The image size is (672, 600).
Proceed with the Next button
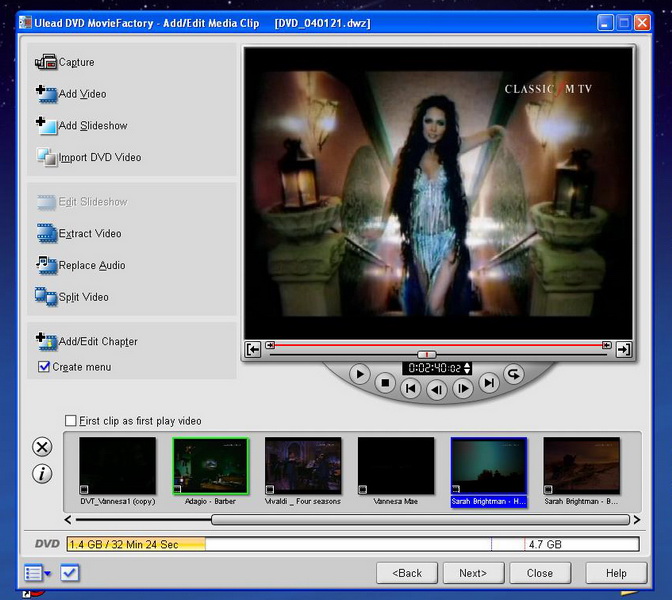(x=473, y=573)
